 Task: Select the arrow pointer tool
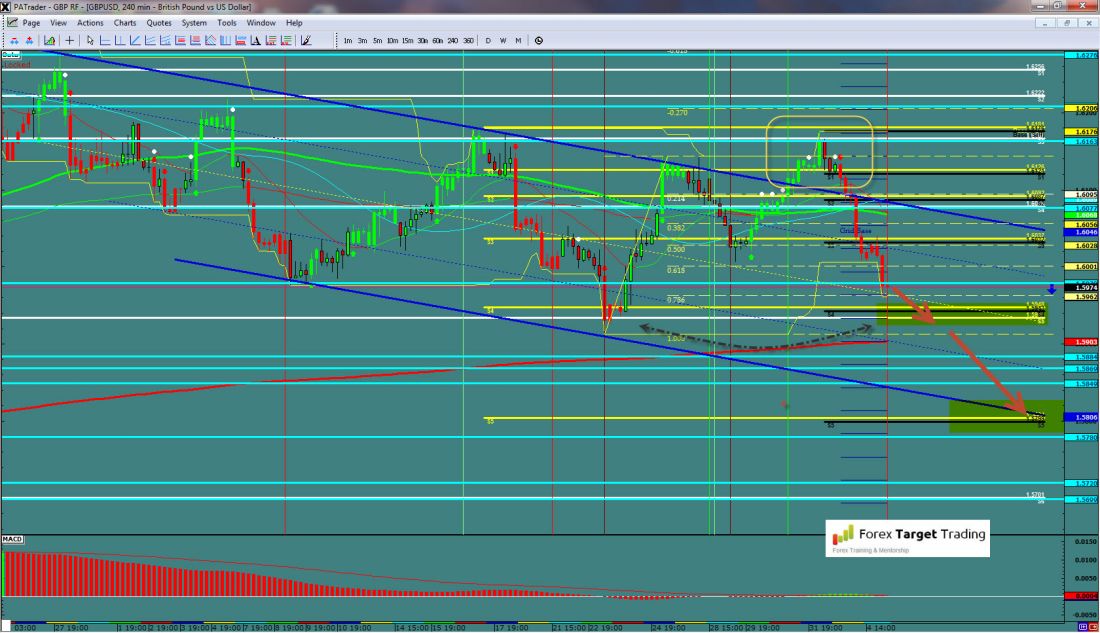tap(90, 40)
